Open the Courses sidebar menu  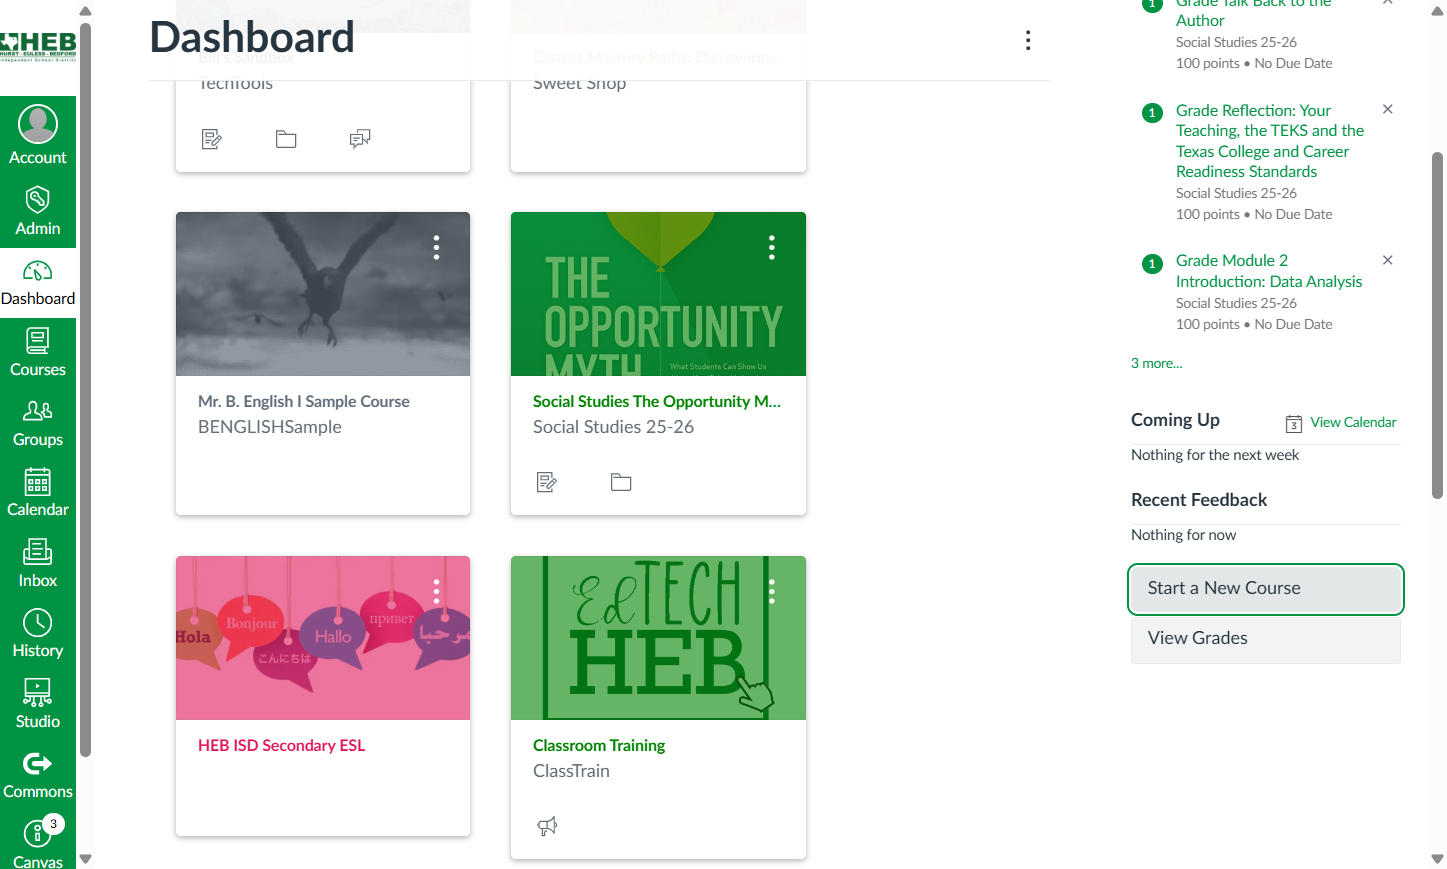[38, 353]
